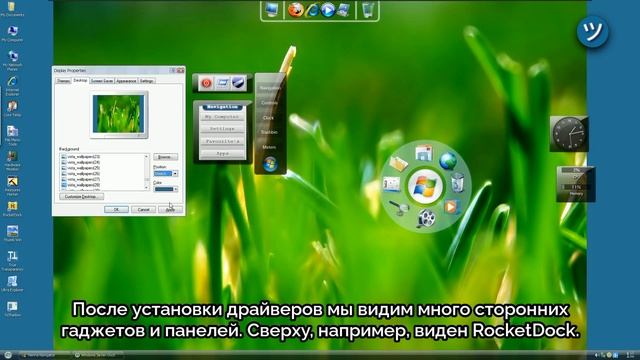Click the orange play icon in the circular dock

point(451,207)
